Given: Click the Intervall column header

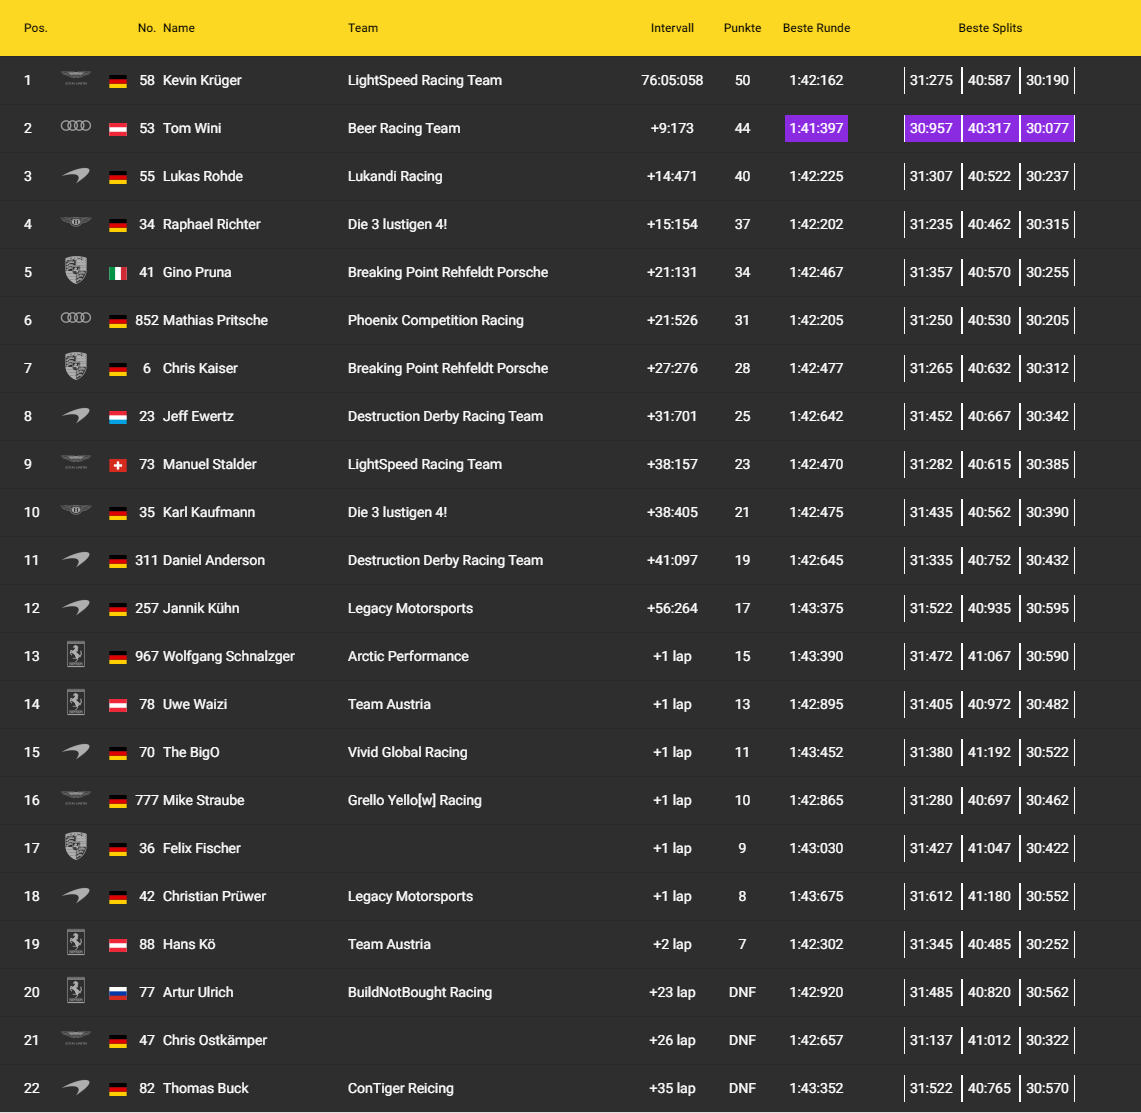Looking at the screenshot, I should coord(672,28).
